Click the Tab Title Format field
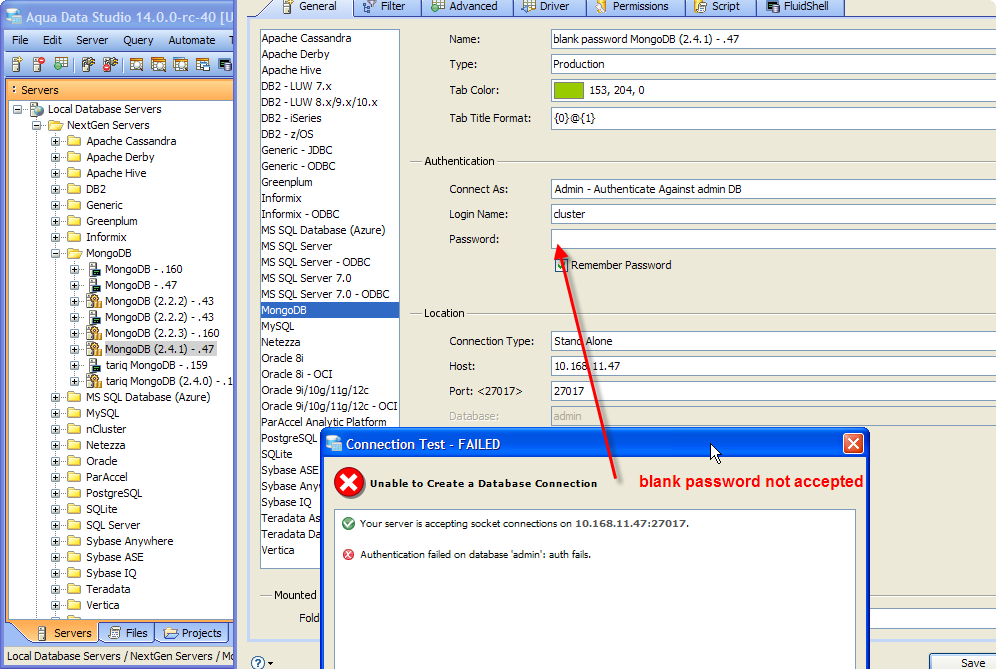 [x=773, y=118]
